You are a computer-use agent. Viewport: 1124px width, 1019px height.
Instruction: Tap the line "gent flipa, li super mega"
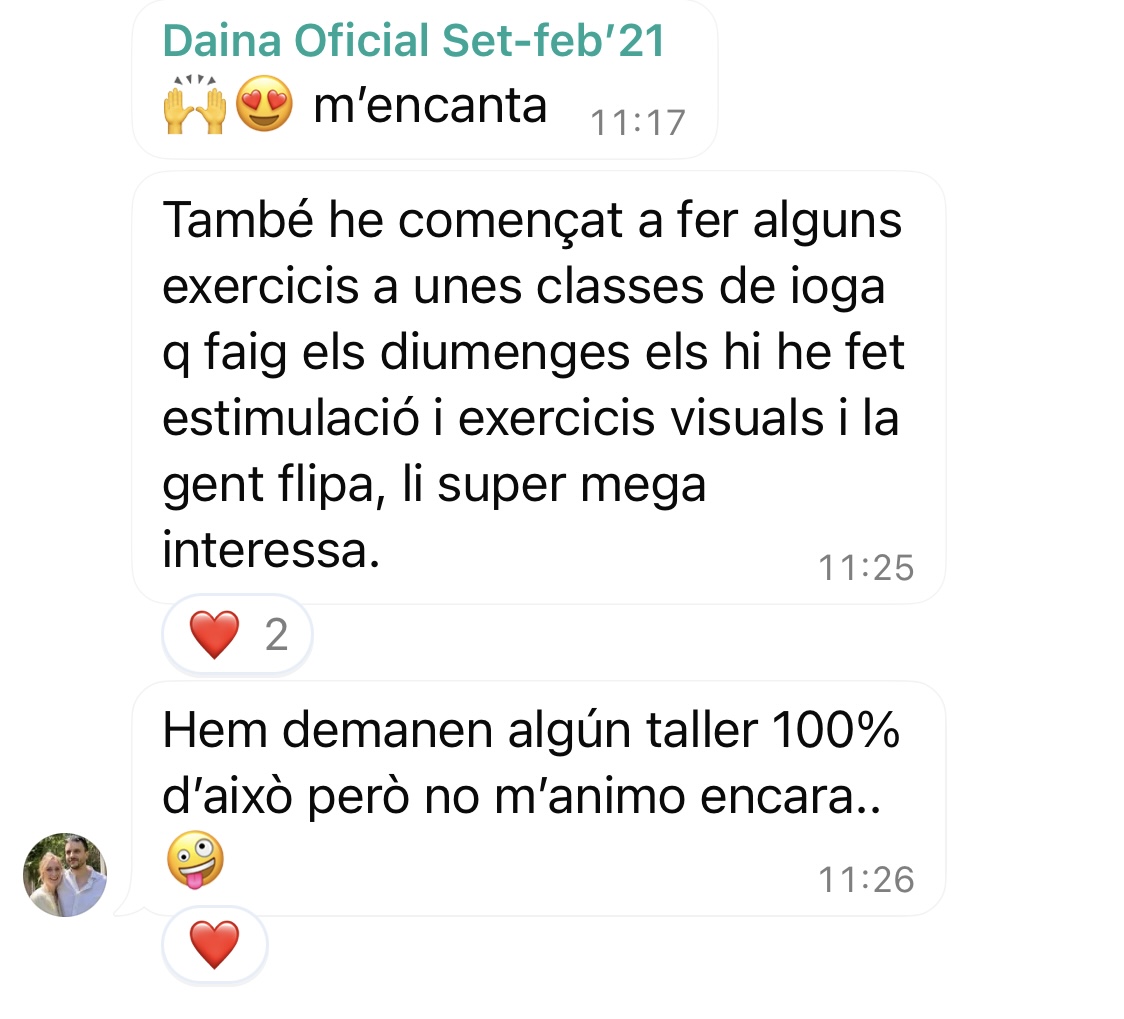coord(434,486)
